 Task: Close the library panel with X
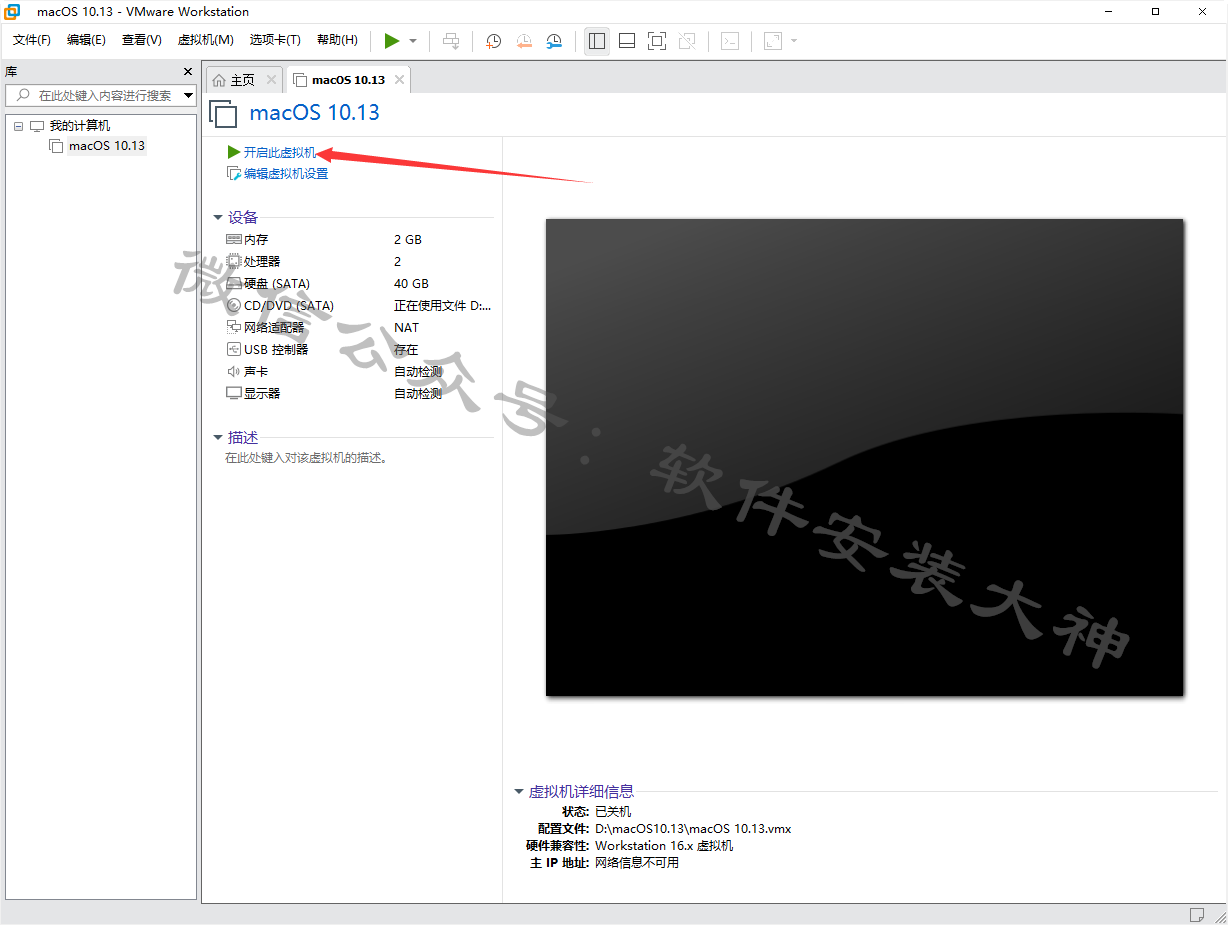pos(188,72)
